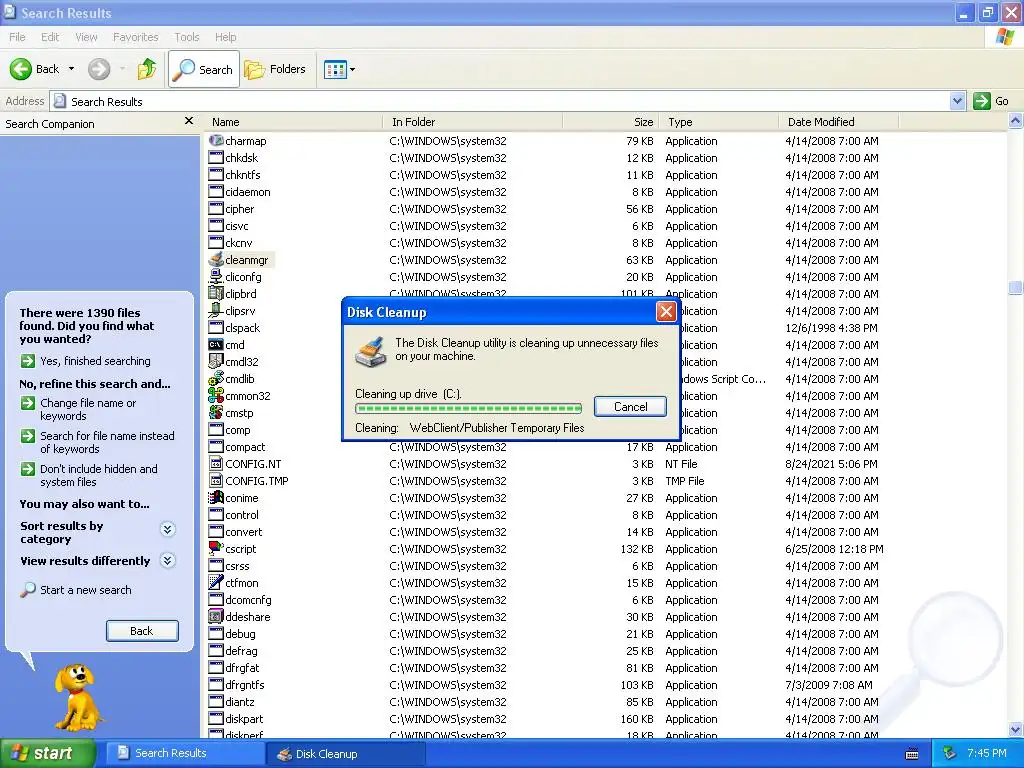Screen dimensions: 1024x768
Task: Open the Tools menu
Action: click(x=187, y=37)
